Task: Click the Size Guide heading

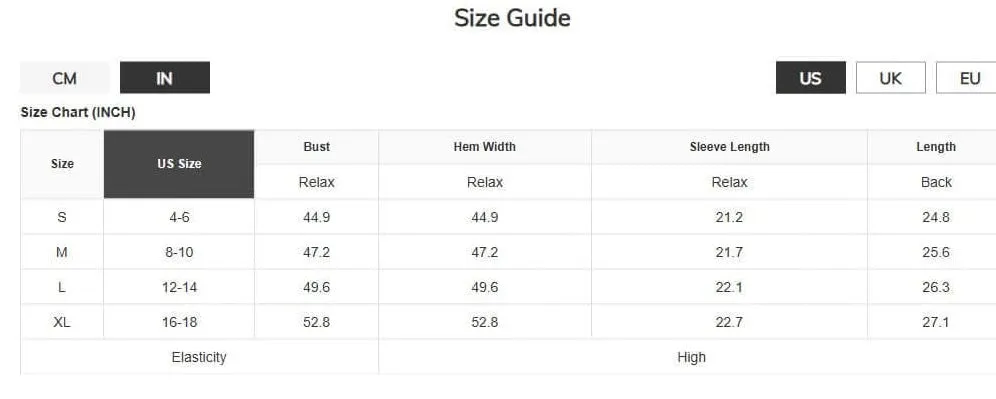Action: 512,18
